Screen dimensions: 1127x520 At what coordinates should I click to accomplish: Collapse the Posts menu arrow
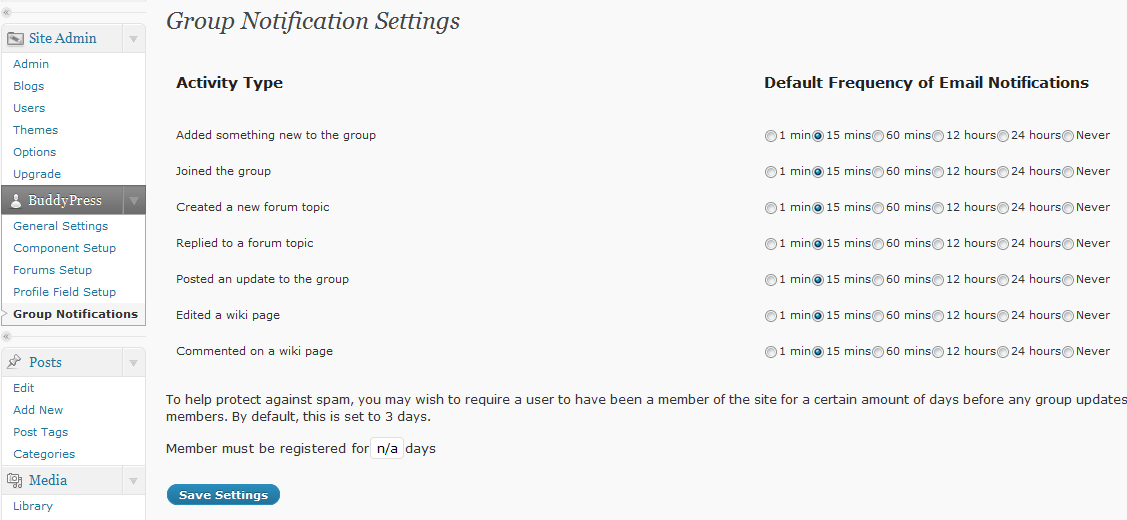tap(133, 362)
